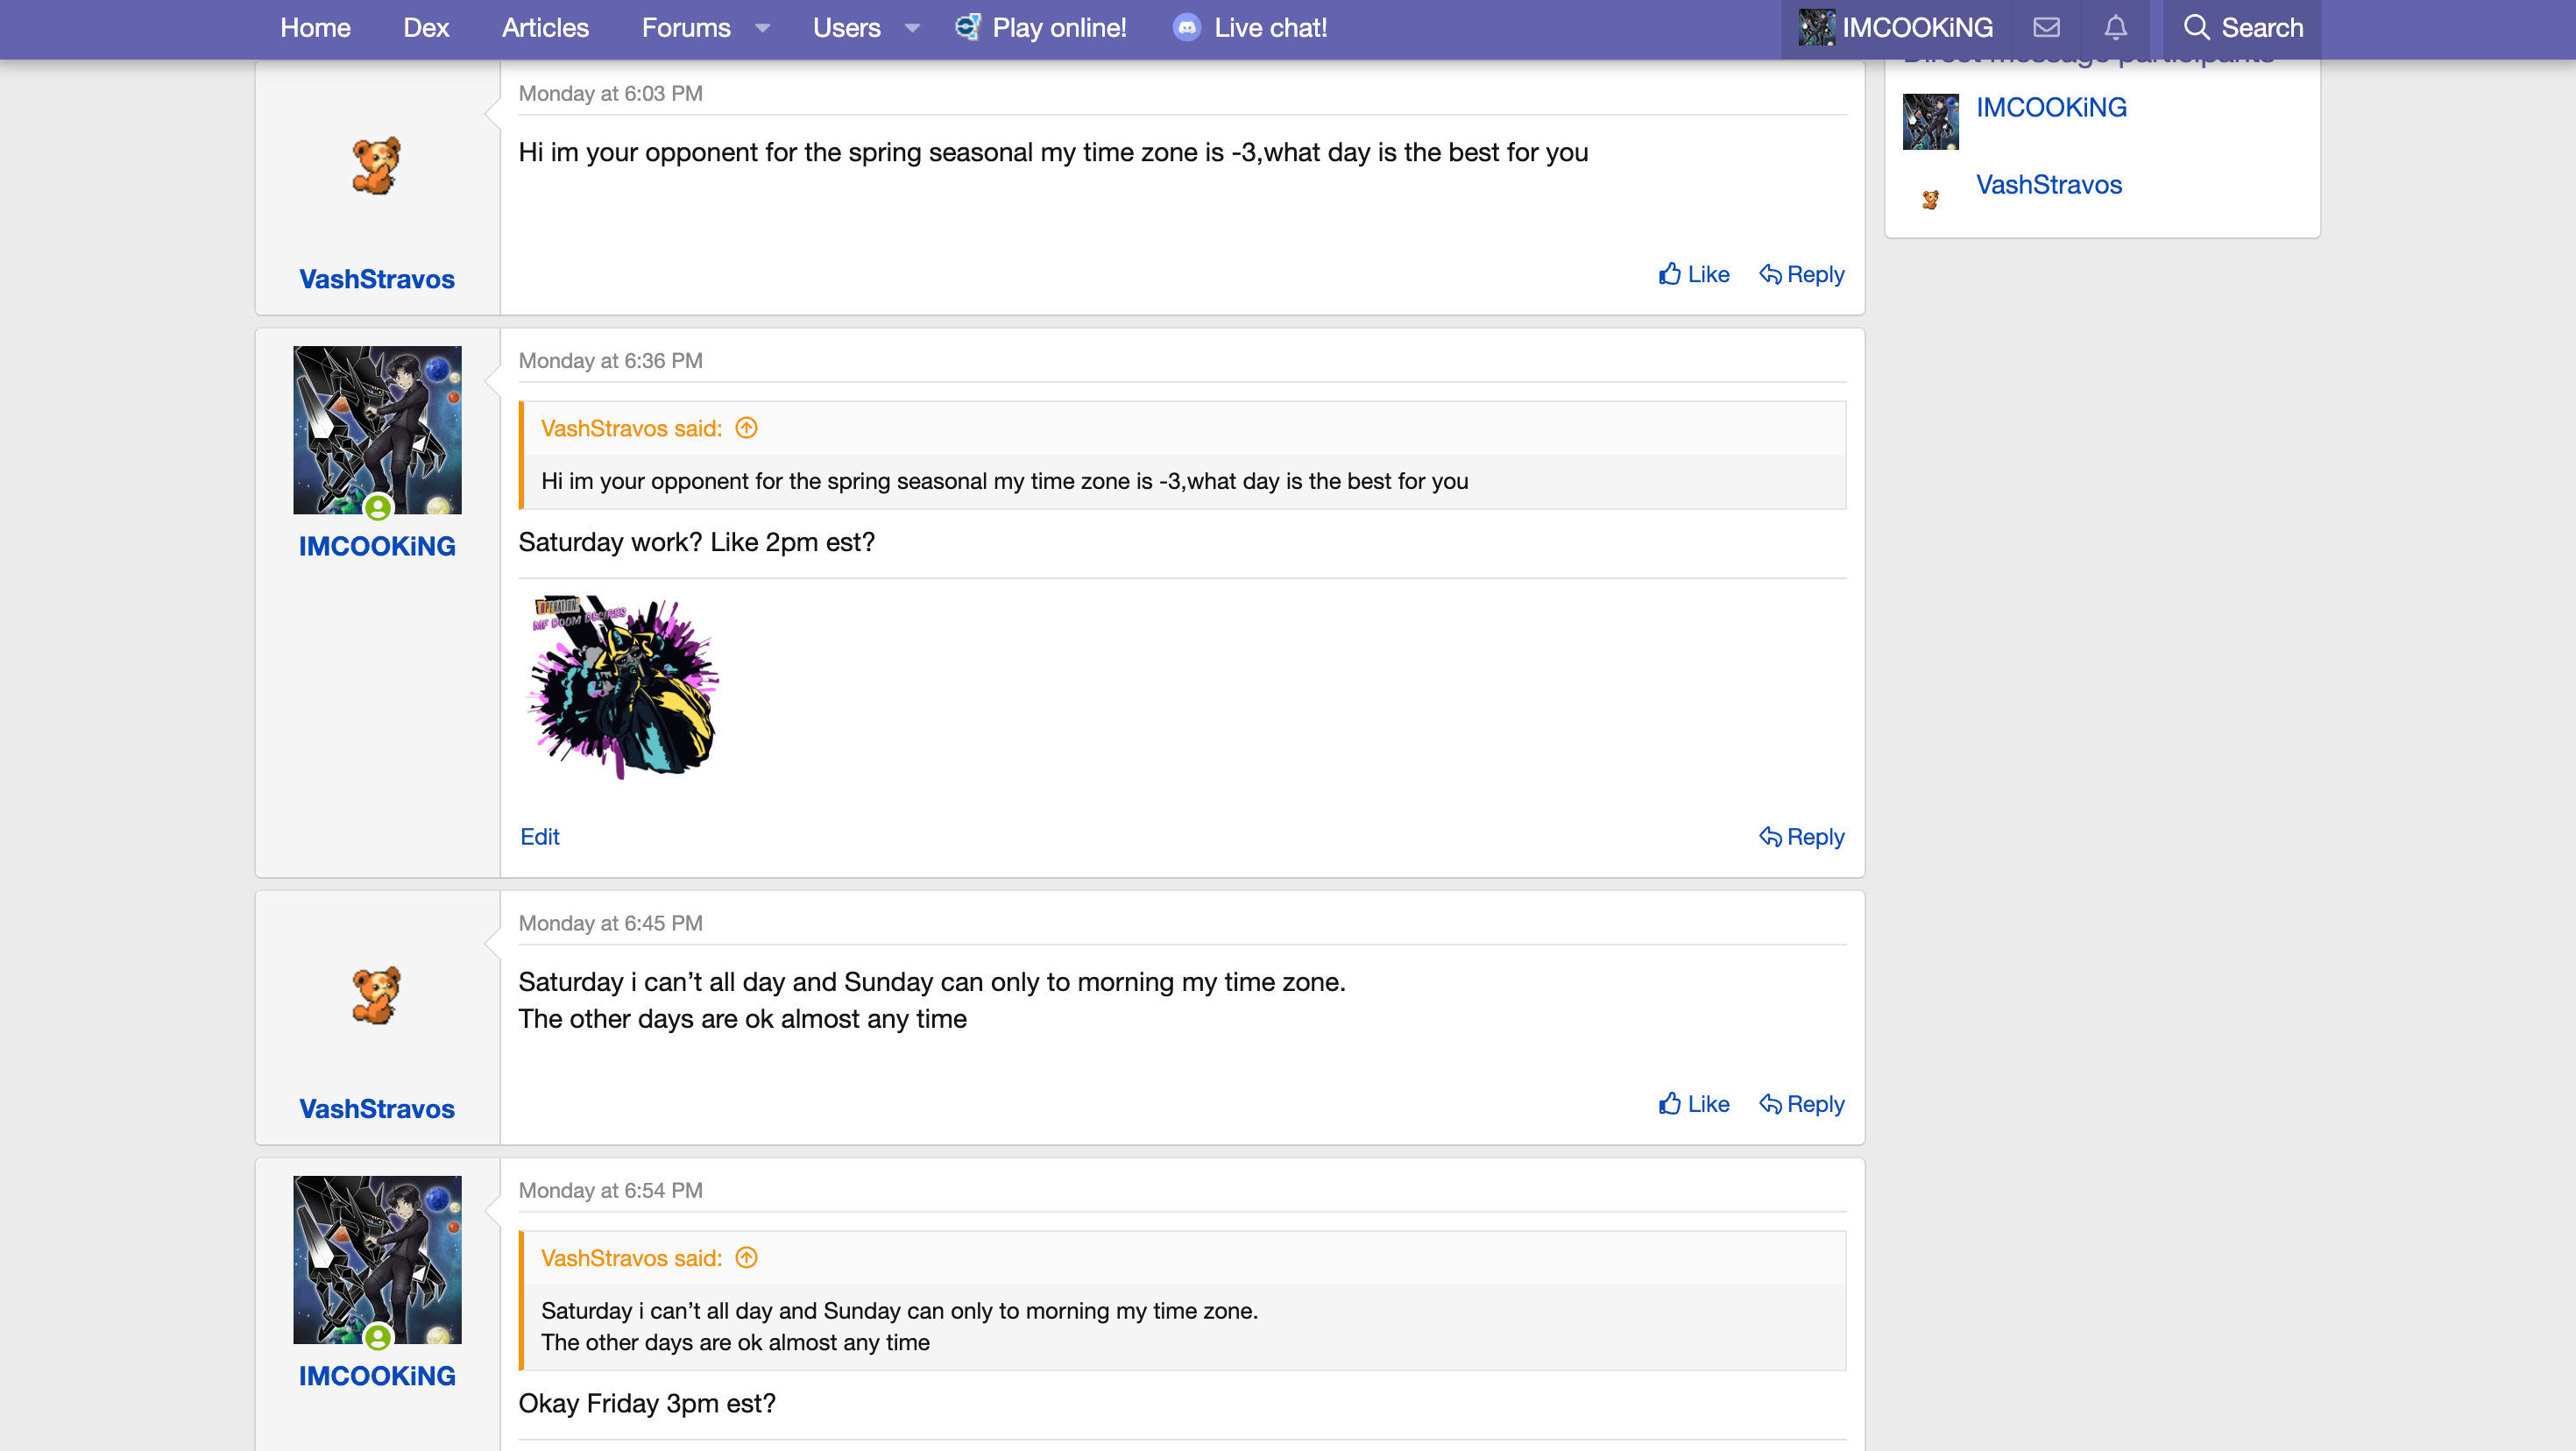Click the Play online Showdown icon
2576x1451 pixels.
click(967, 28)
